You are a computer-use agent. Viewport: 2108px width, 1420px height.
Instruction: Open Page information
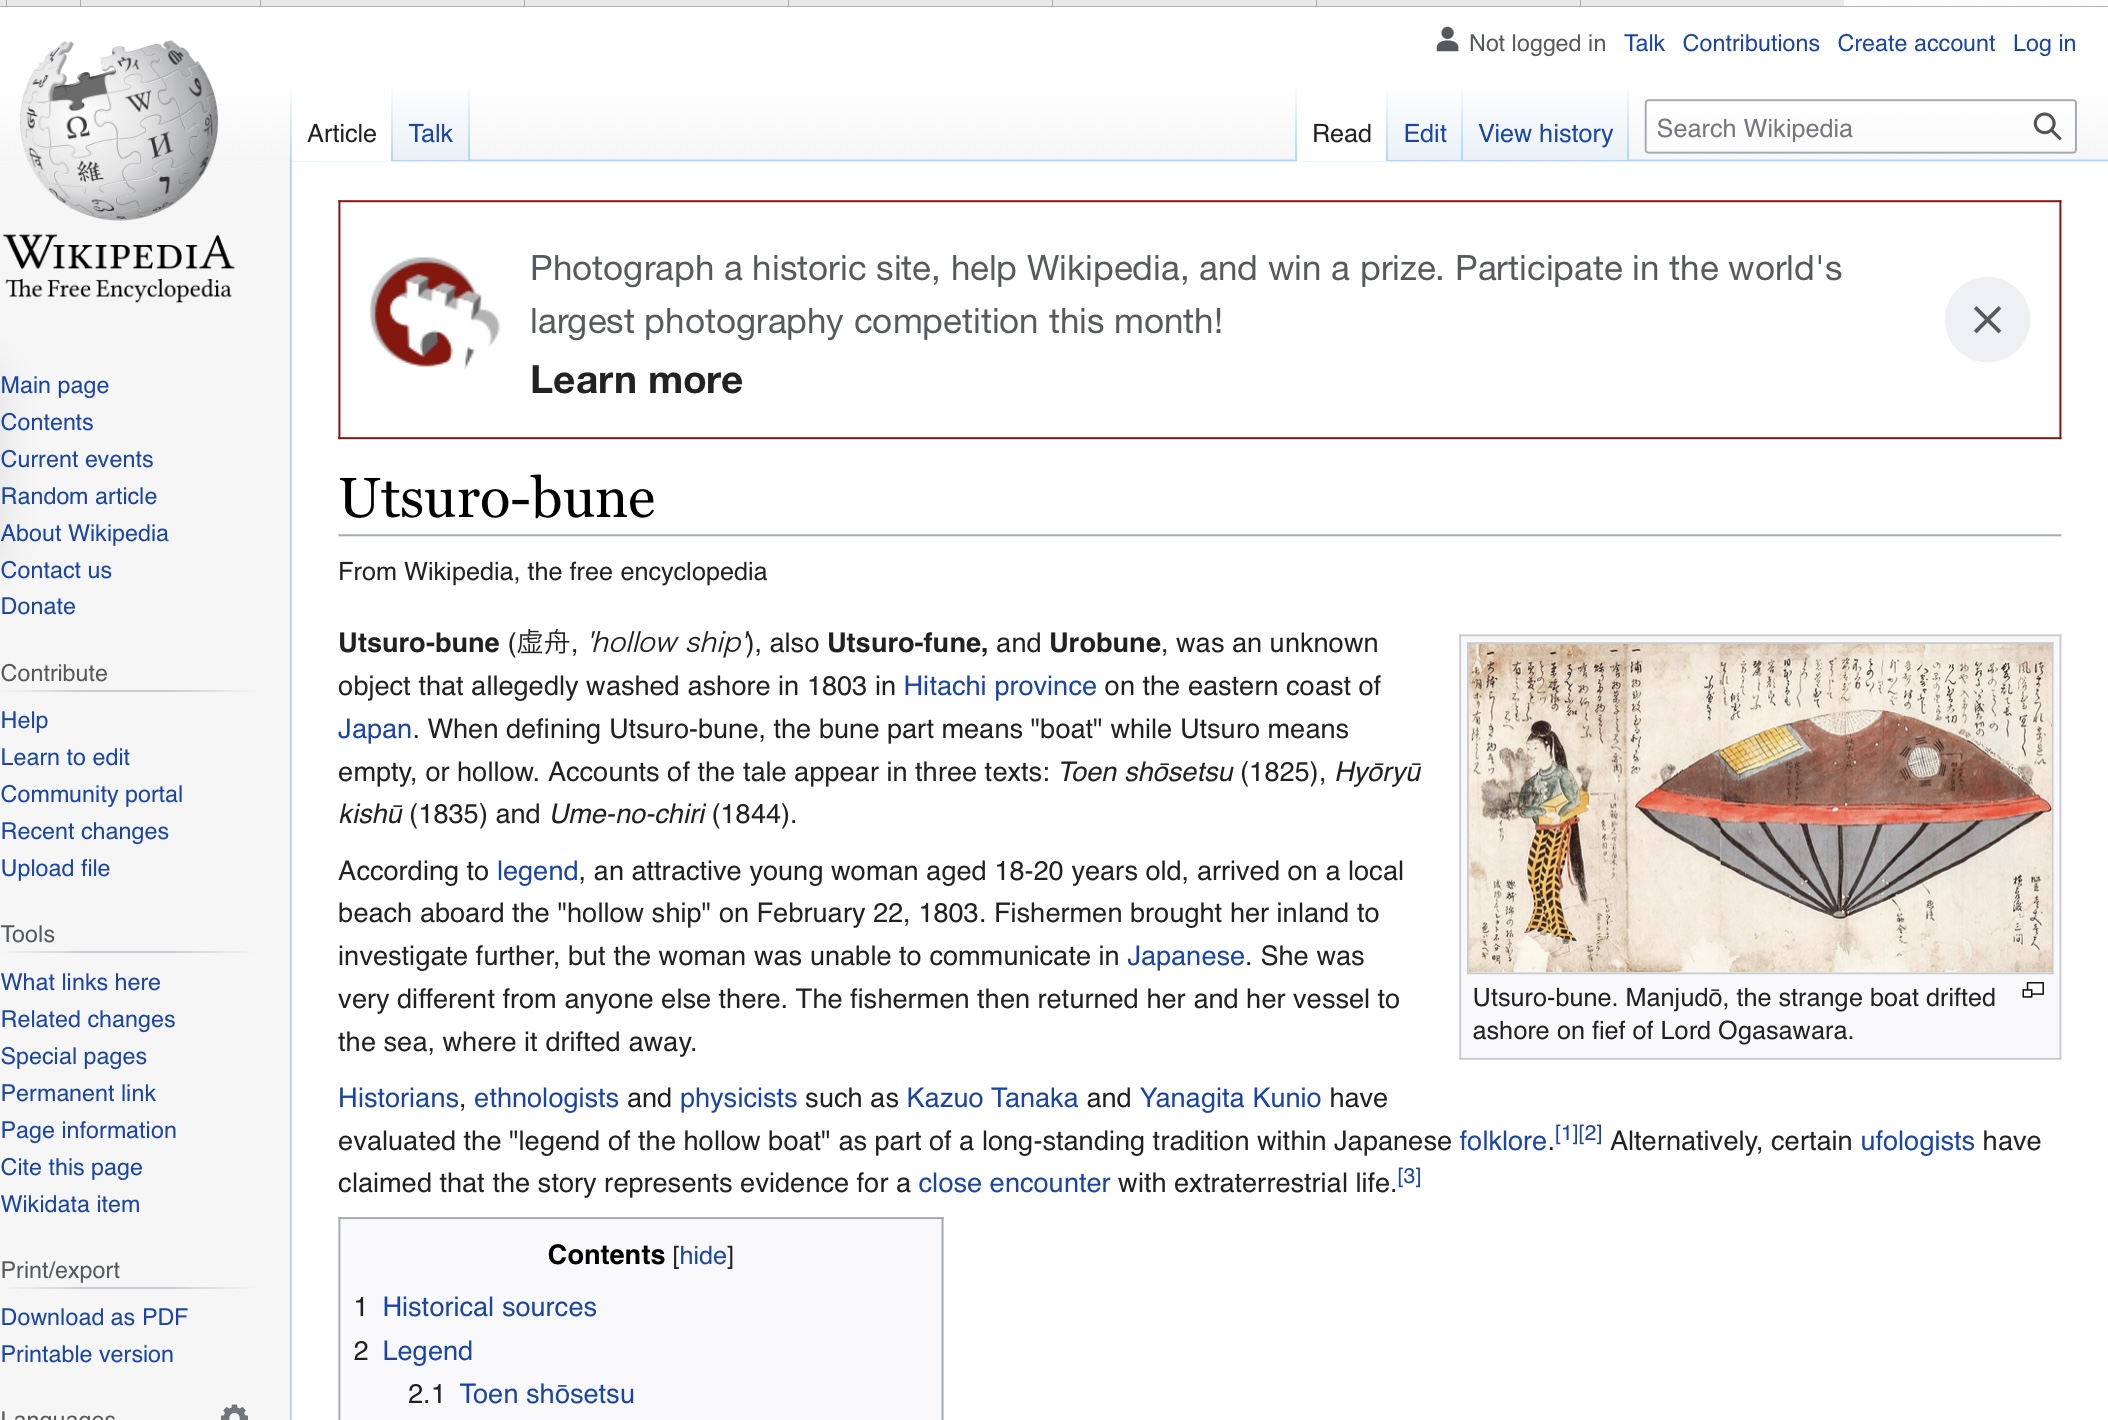pos(89,1130)
